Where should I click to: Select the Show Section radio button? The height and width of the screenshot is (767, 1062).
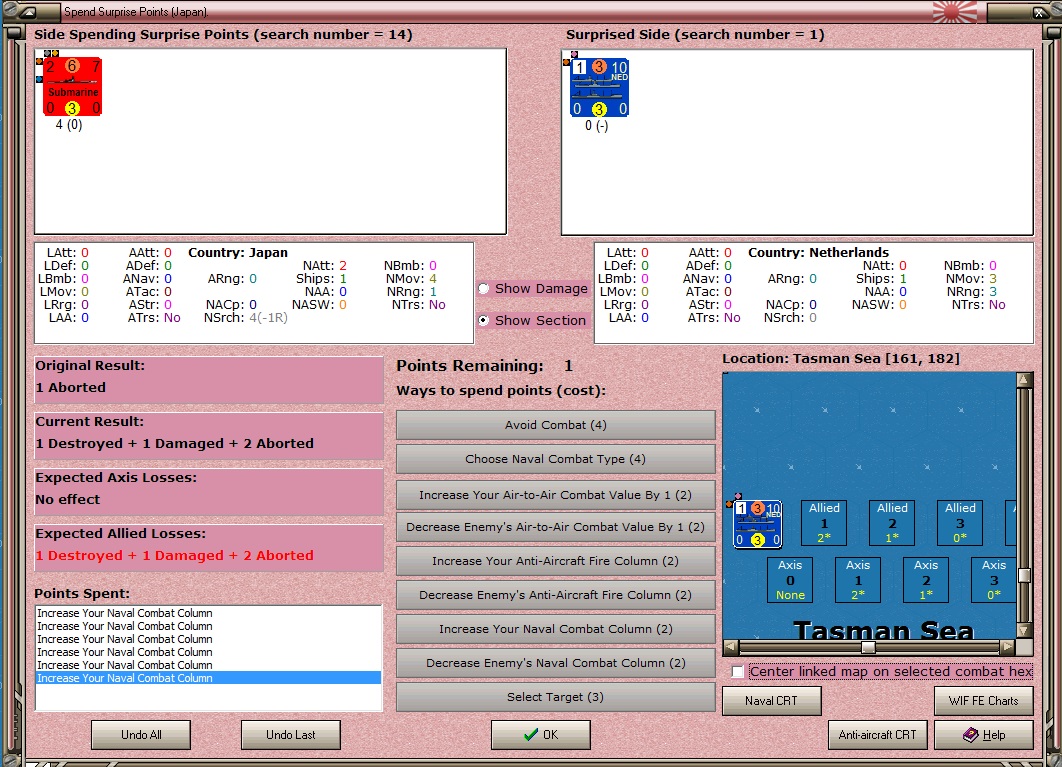484,320
